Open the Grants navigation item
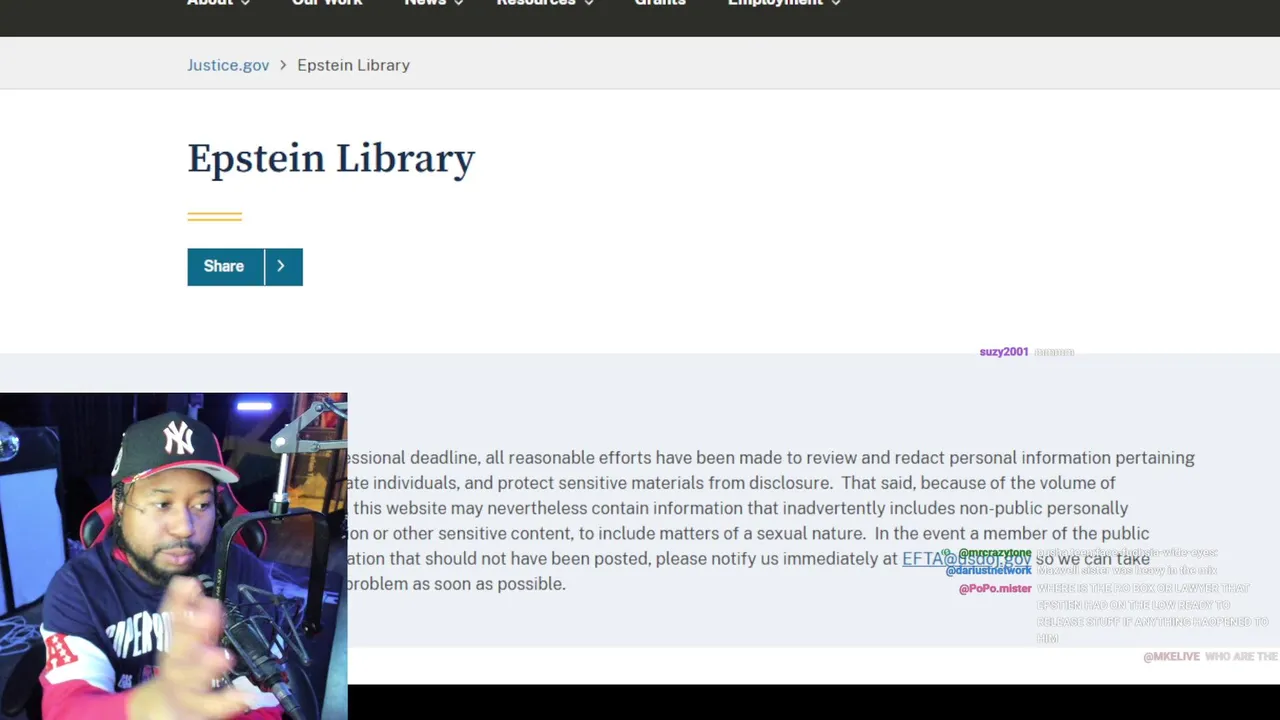Image resolution: width=1280 pixels, height=720 pixels. pos(660,3)
